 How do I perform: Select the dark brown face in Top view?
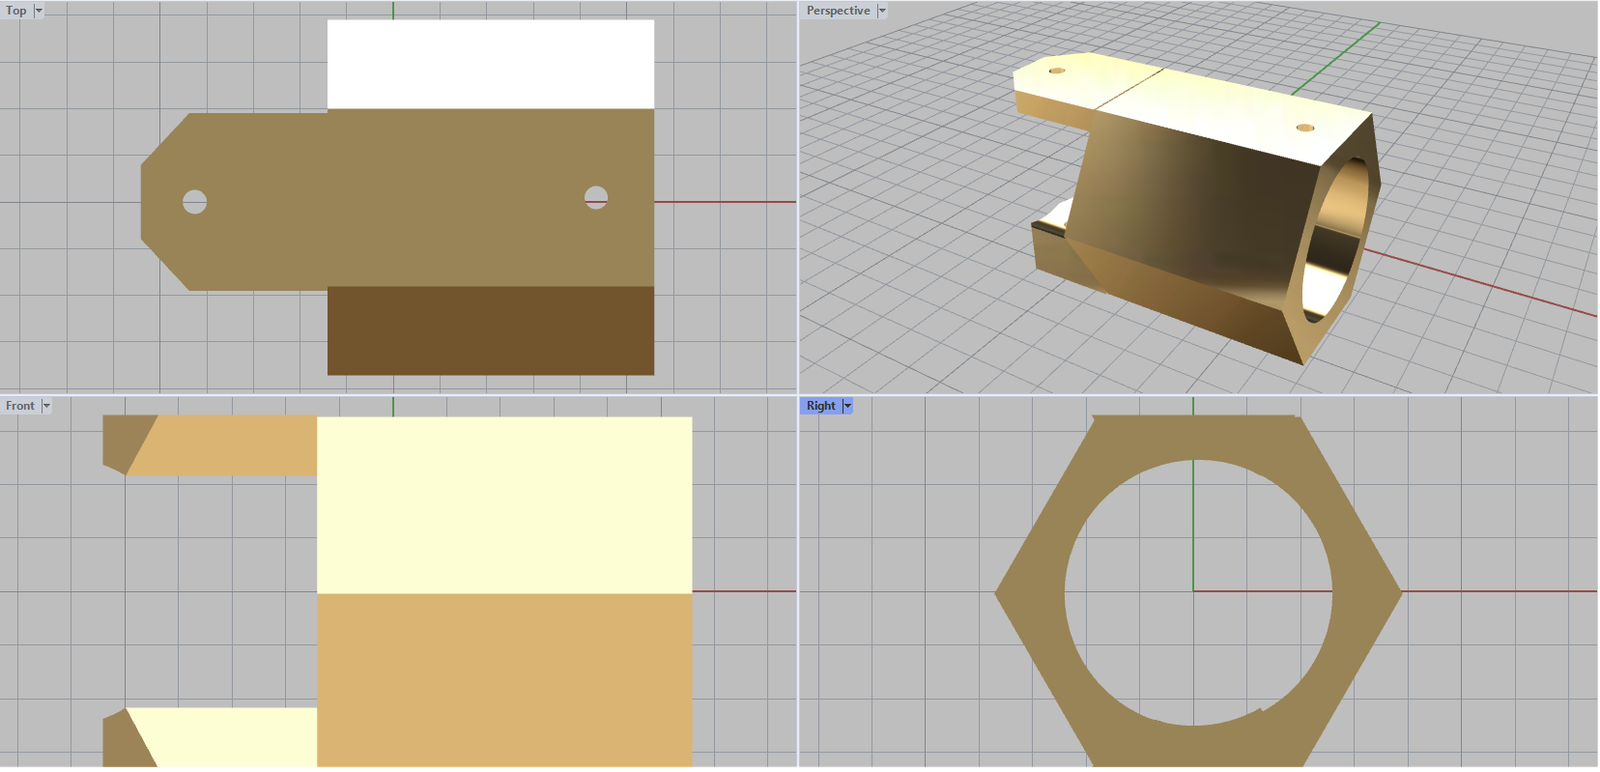pos(490,331)
